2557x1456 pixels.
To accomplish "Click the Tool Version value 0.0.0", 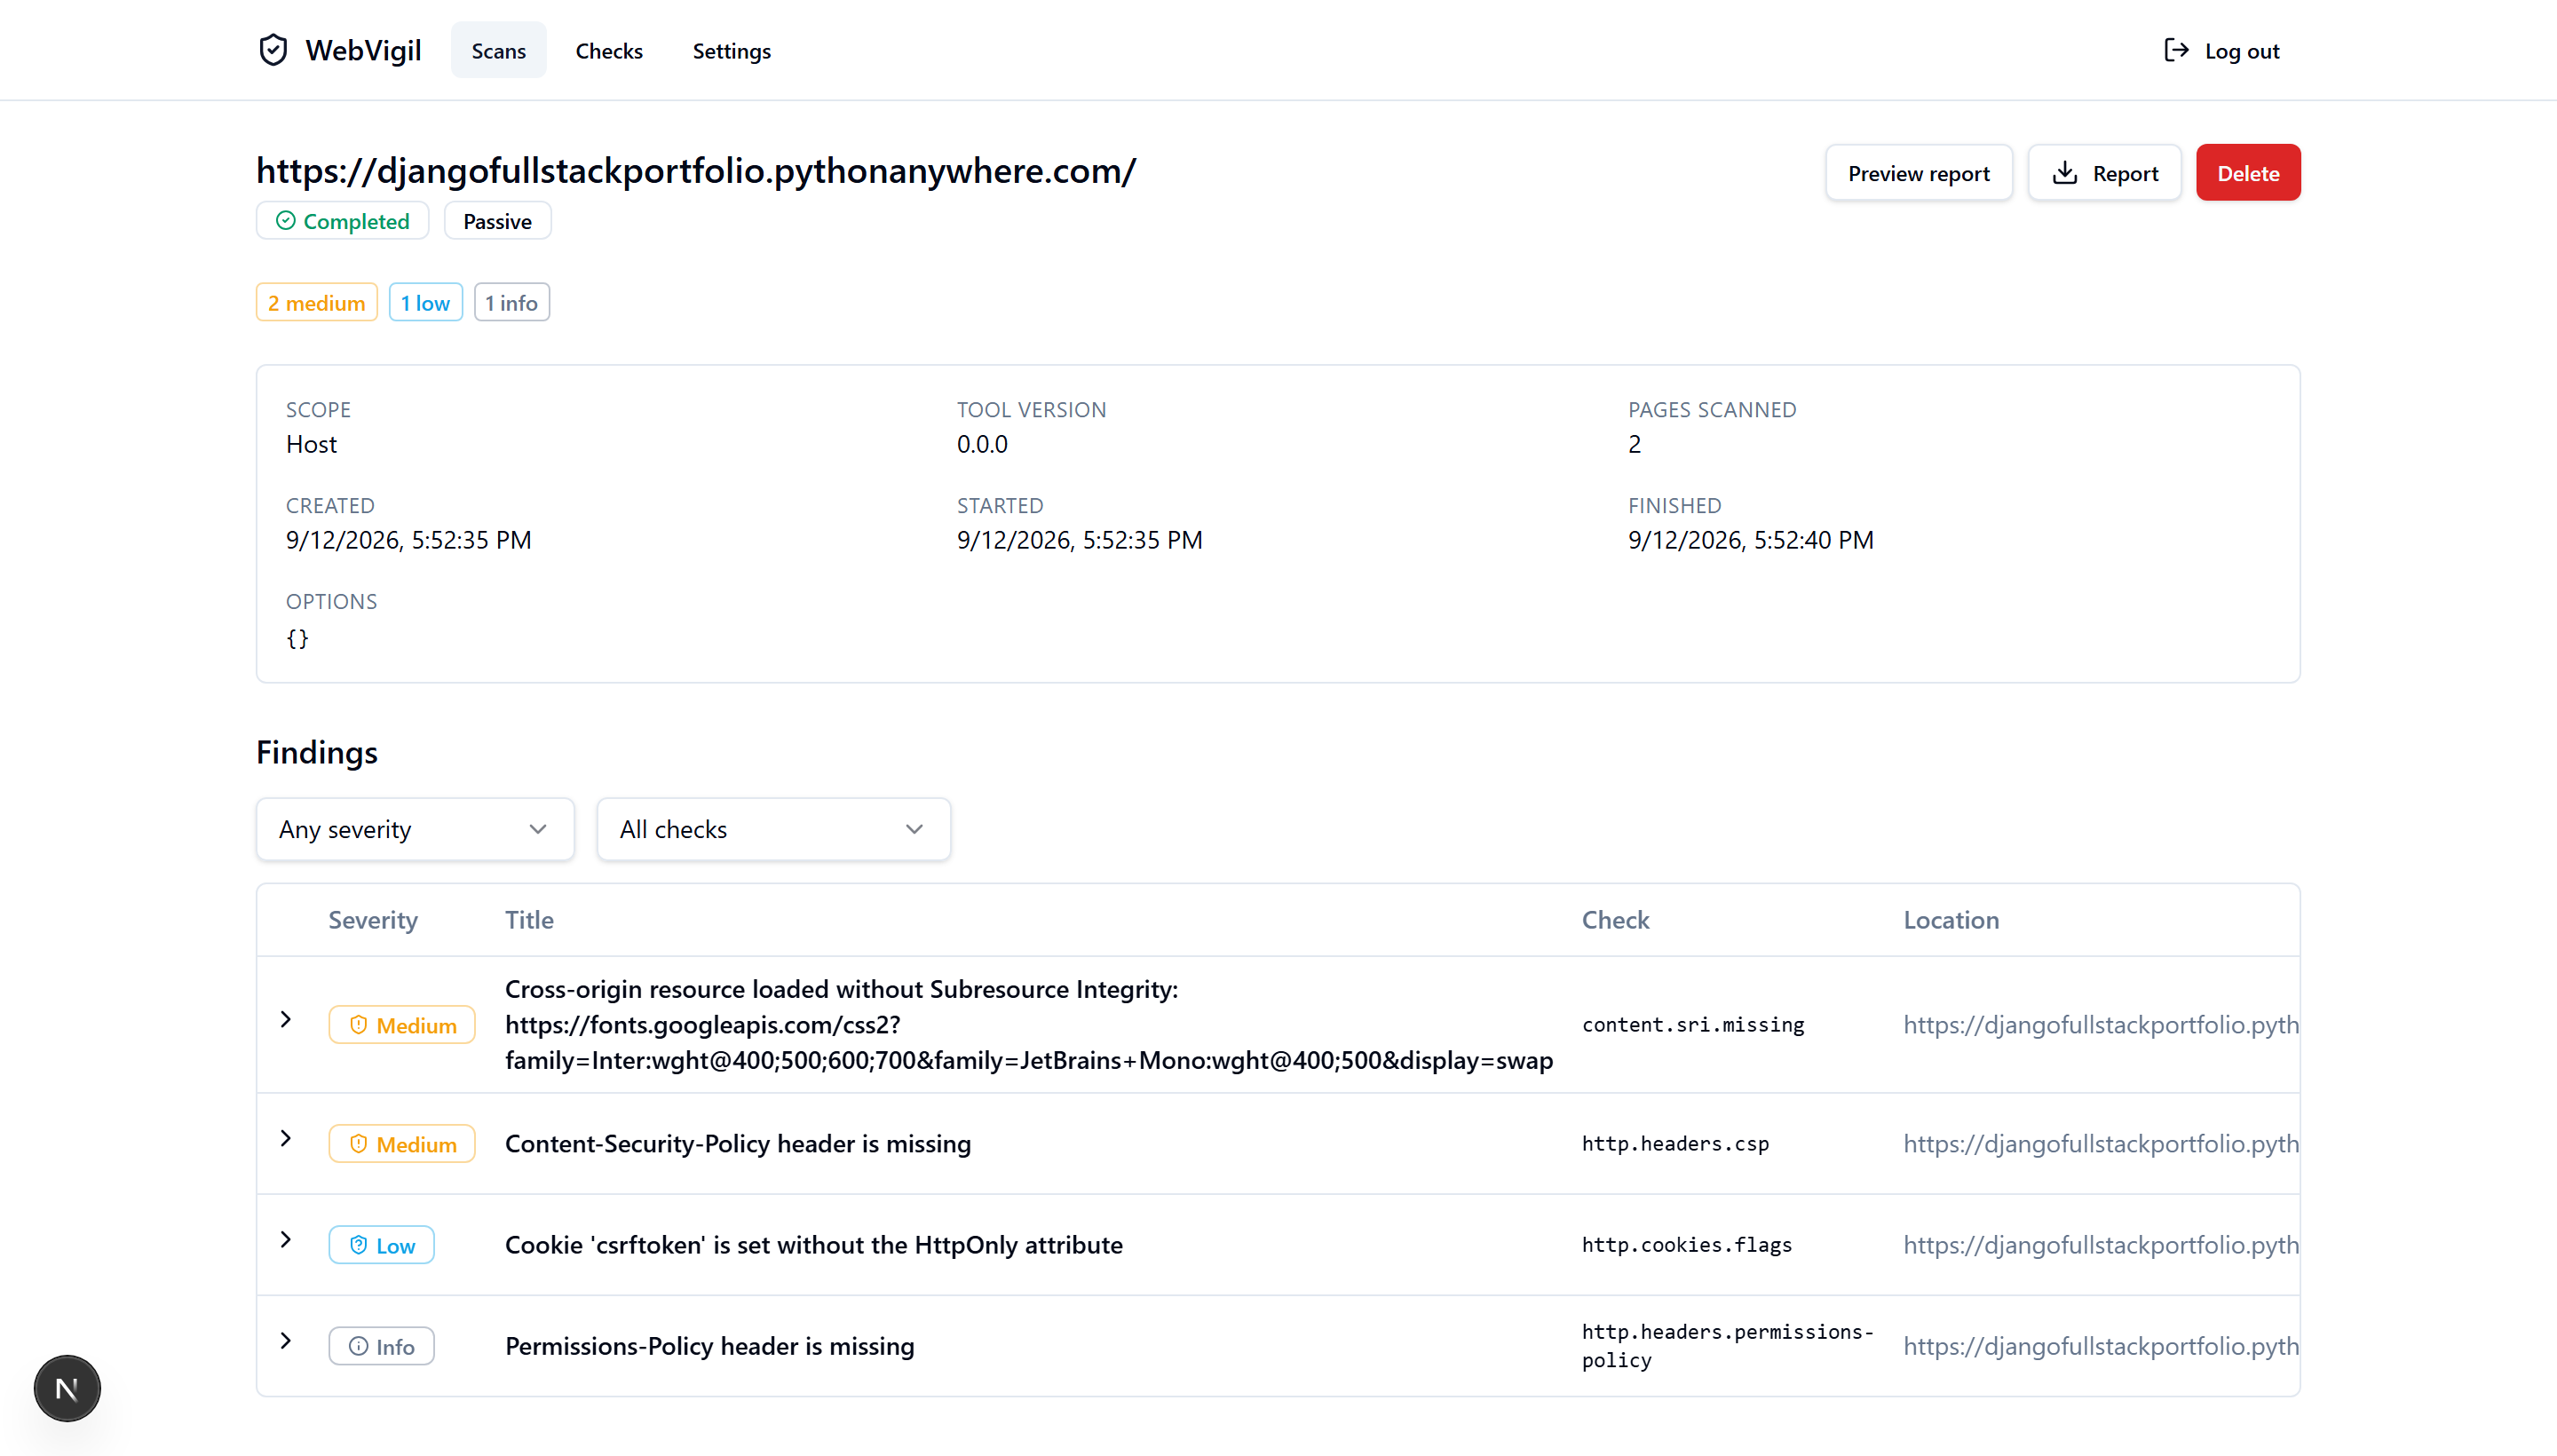I will coord(982,444).
